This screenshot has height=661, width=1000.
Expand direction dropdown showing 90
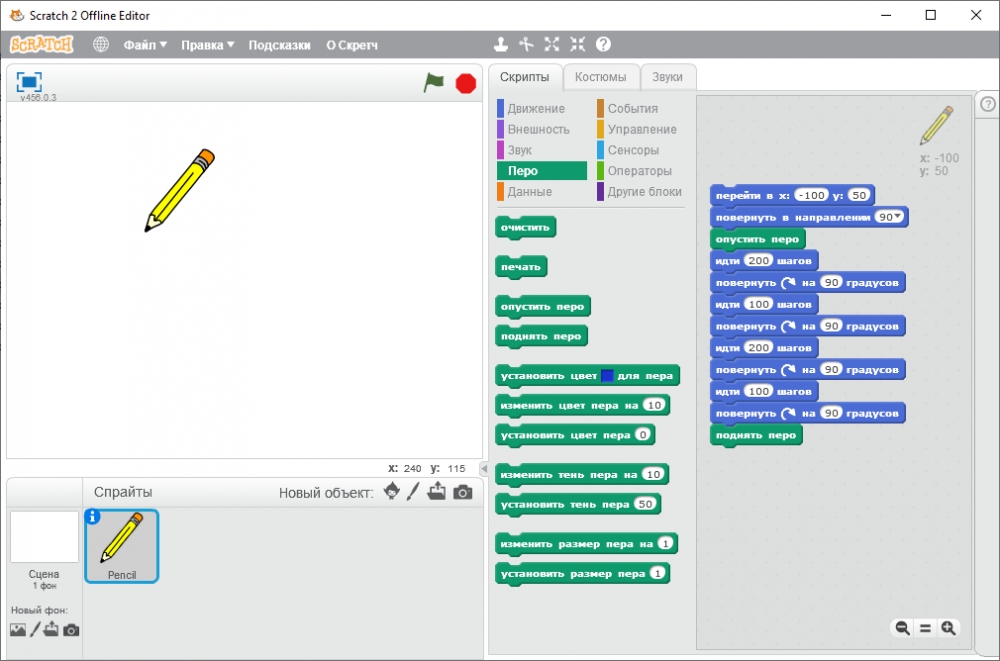[x=889, y=217]
